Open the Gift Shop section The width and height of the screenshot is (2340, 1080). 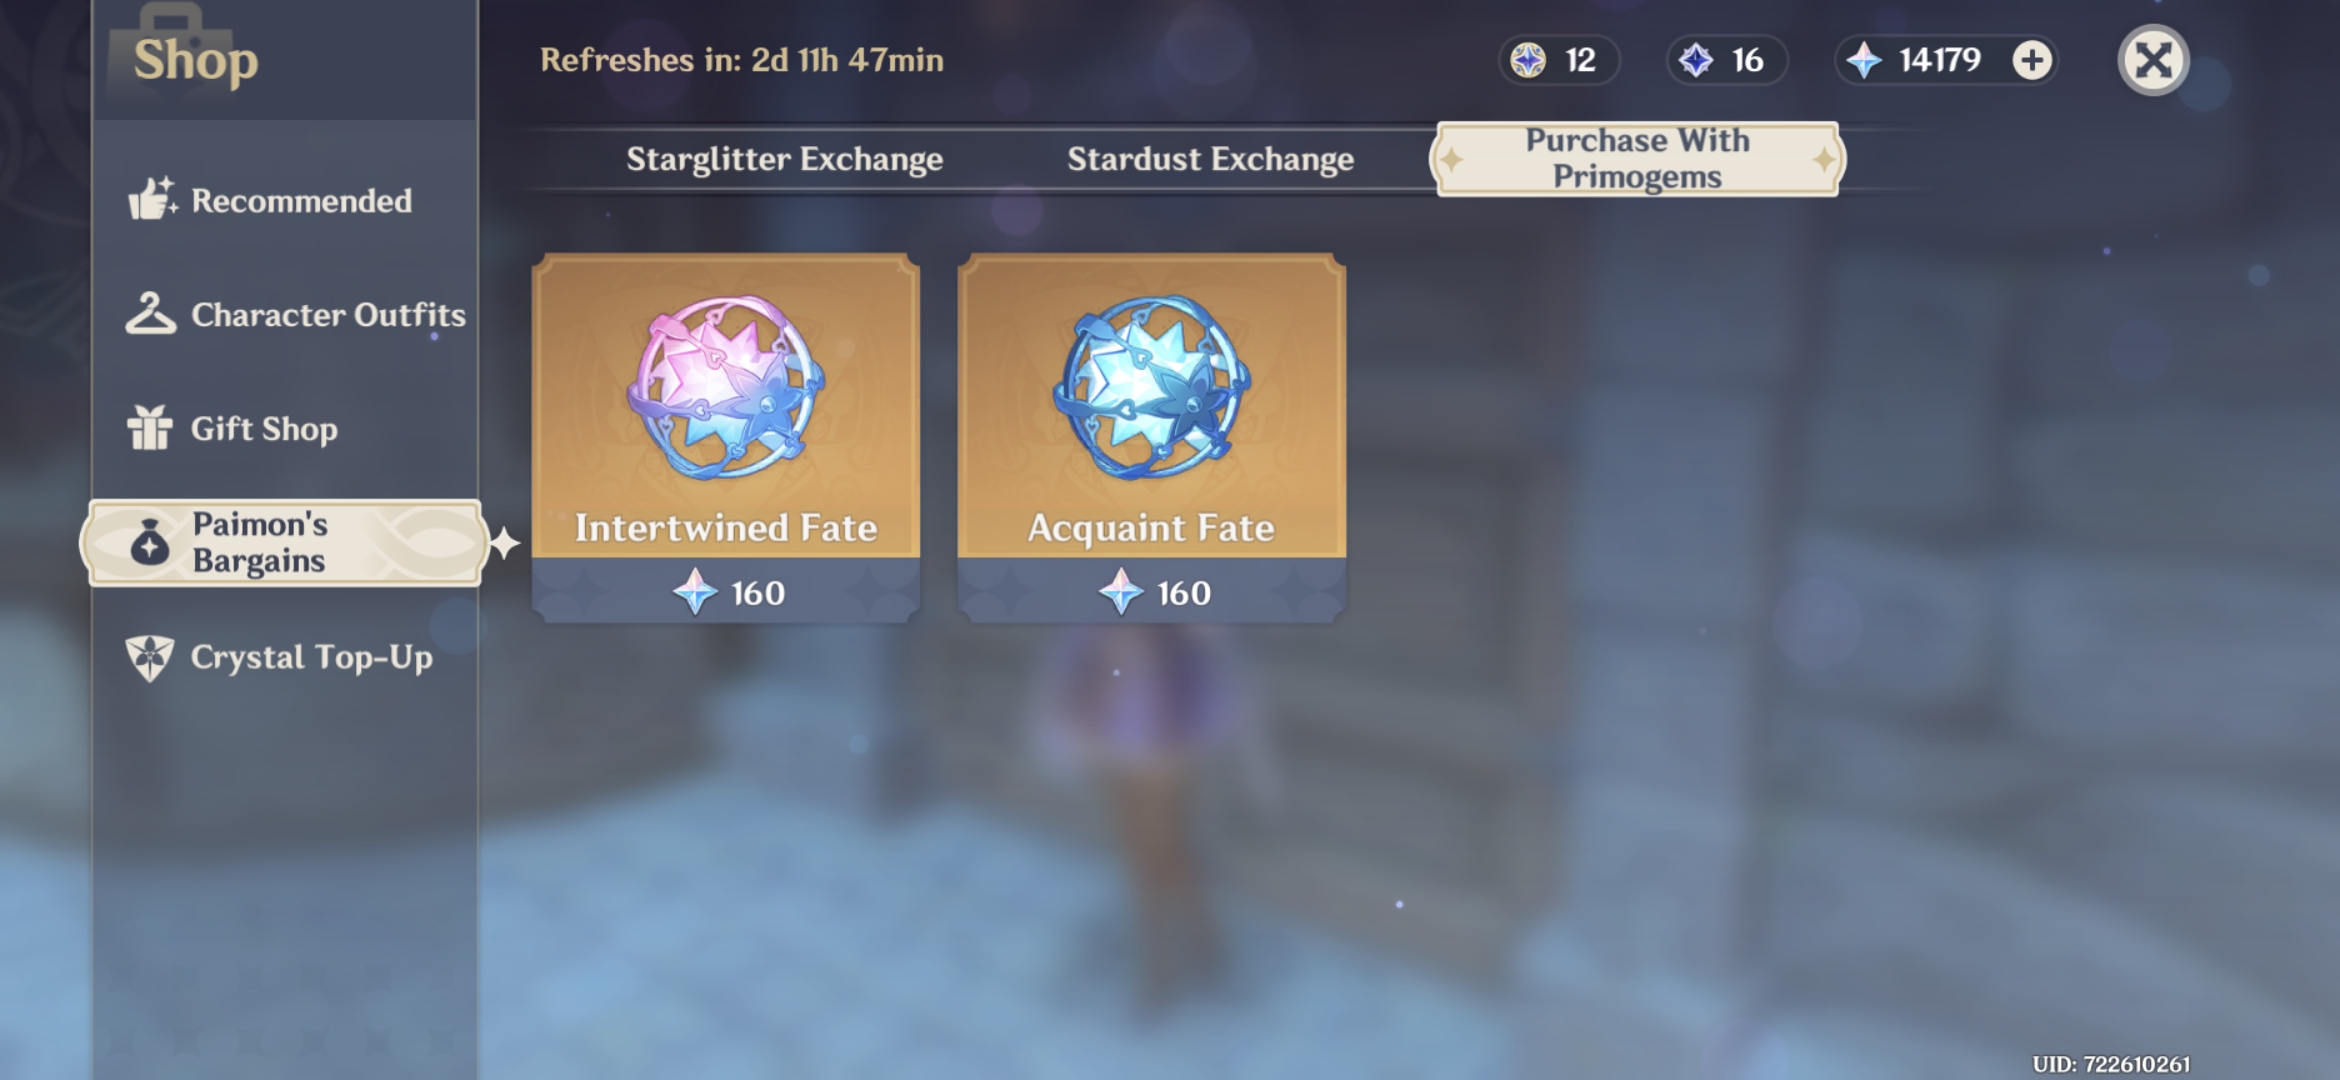coord(284,429)
